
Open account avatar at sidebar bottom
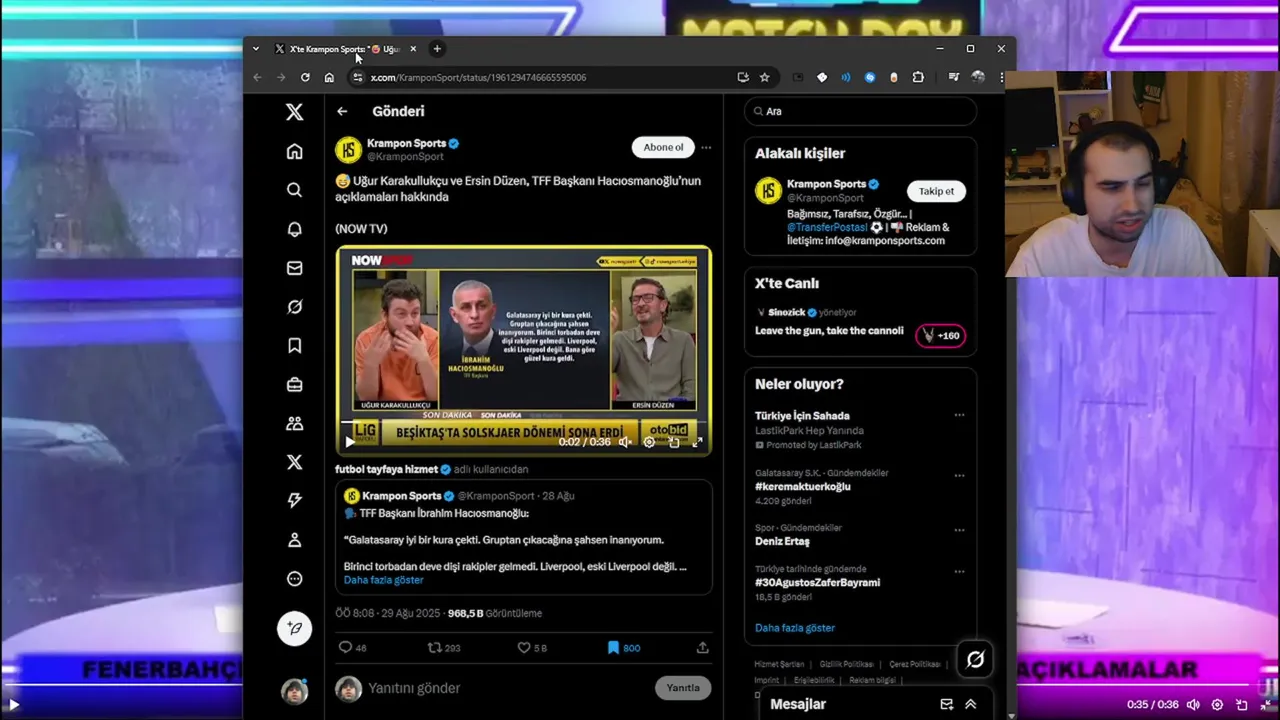tap(294, 691)
